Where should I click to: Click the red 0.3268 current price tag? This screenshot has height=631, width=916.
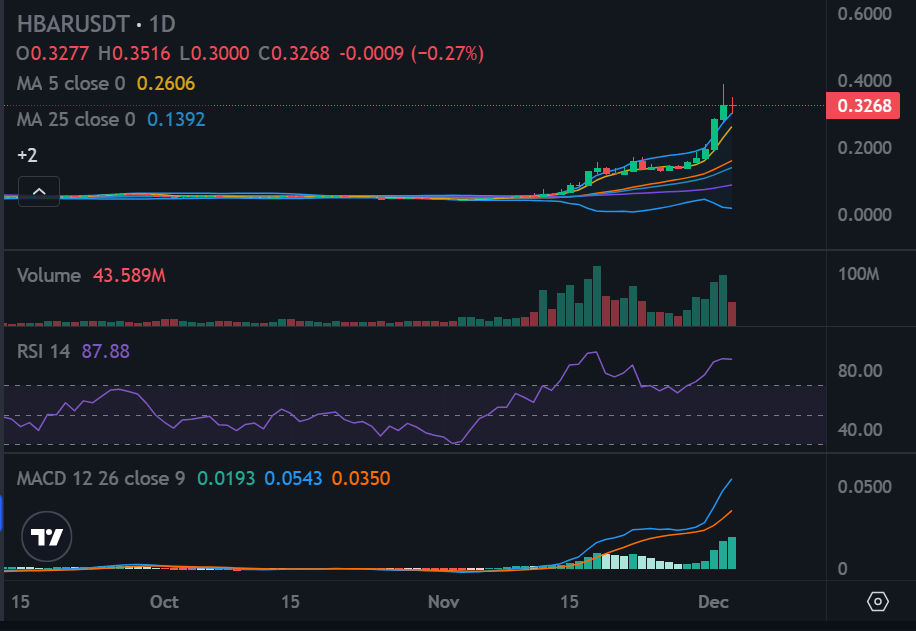(863, 106)
